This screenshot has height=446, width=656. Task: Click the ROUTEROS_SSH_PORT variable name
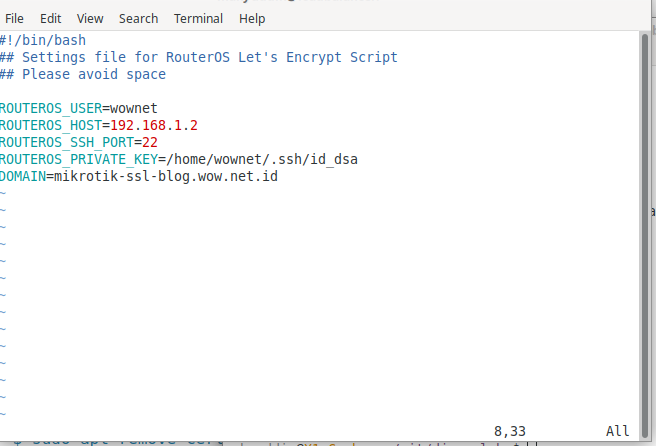pyautogui.click(x=67, y=143)
